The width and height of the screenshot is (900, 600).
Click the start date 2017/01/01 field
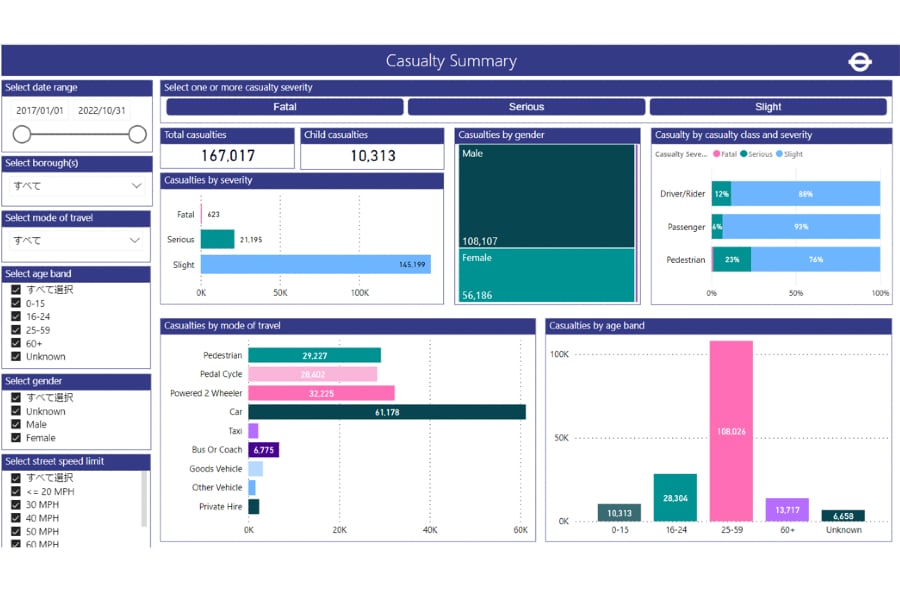[41, 111]
